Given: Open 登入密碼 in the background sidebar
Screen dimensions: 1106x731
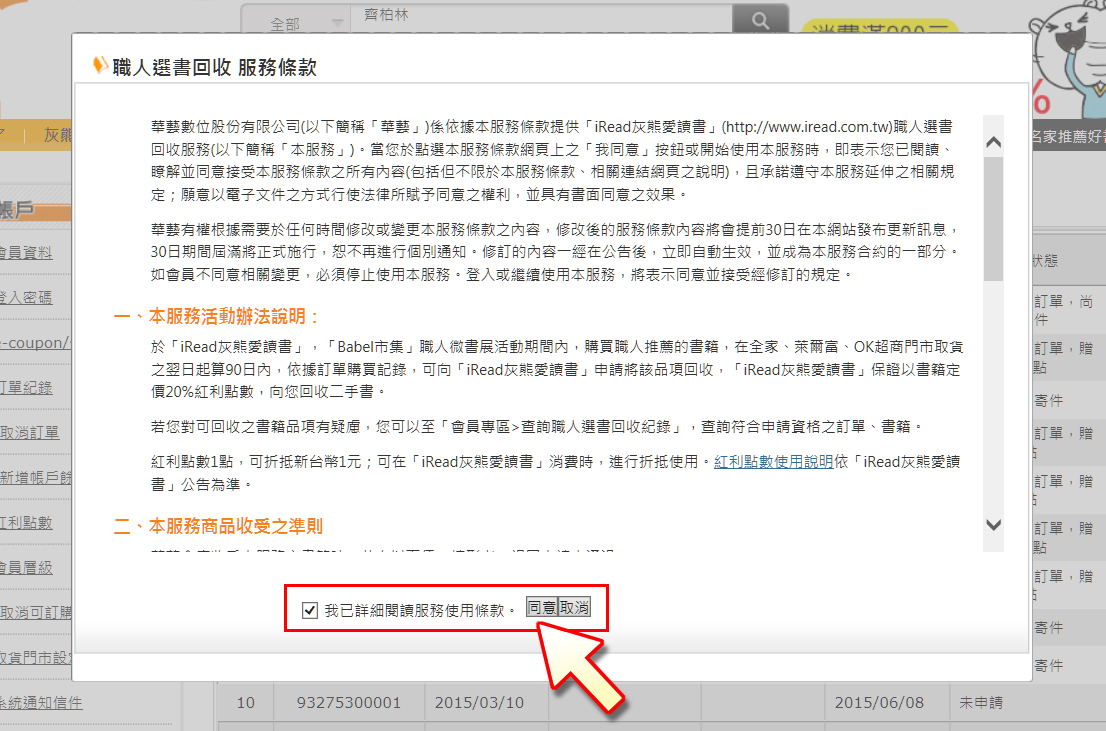Looking at the screenshot, I should point(26,298).
